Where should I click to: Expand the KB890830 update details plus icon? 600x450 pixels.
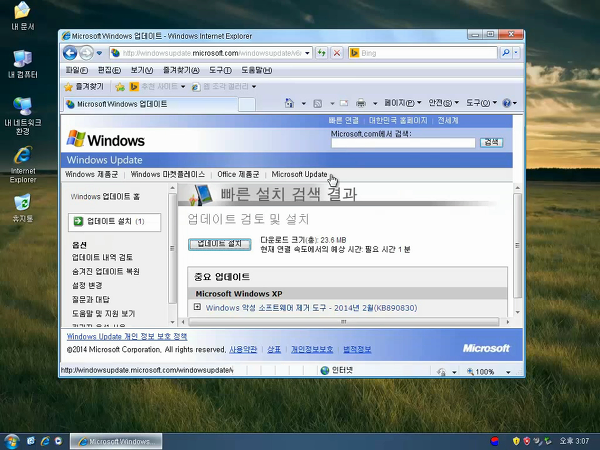tap(197, 307)
